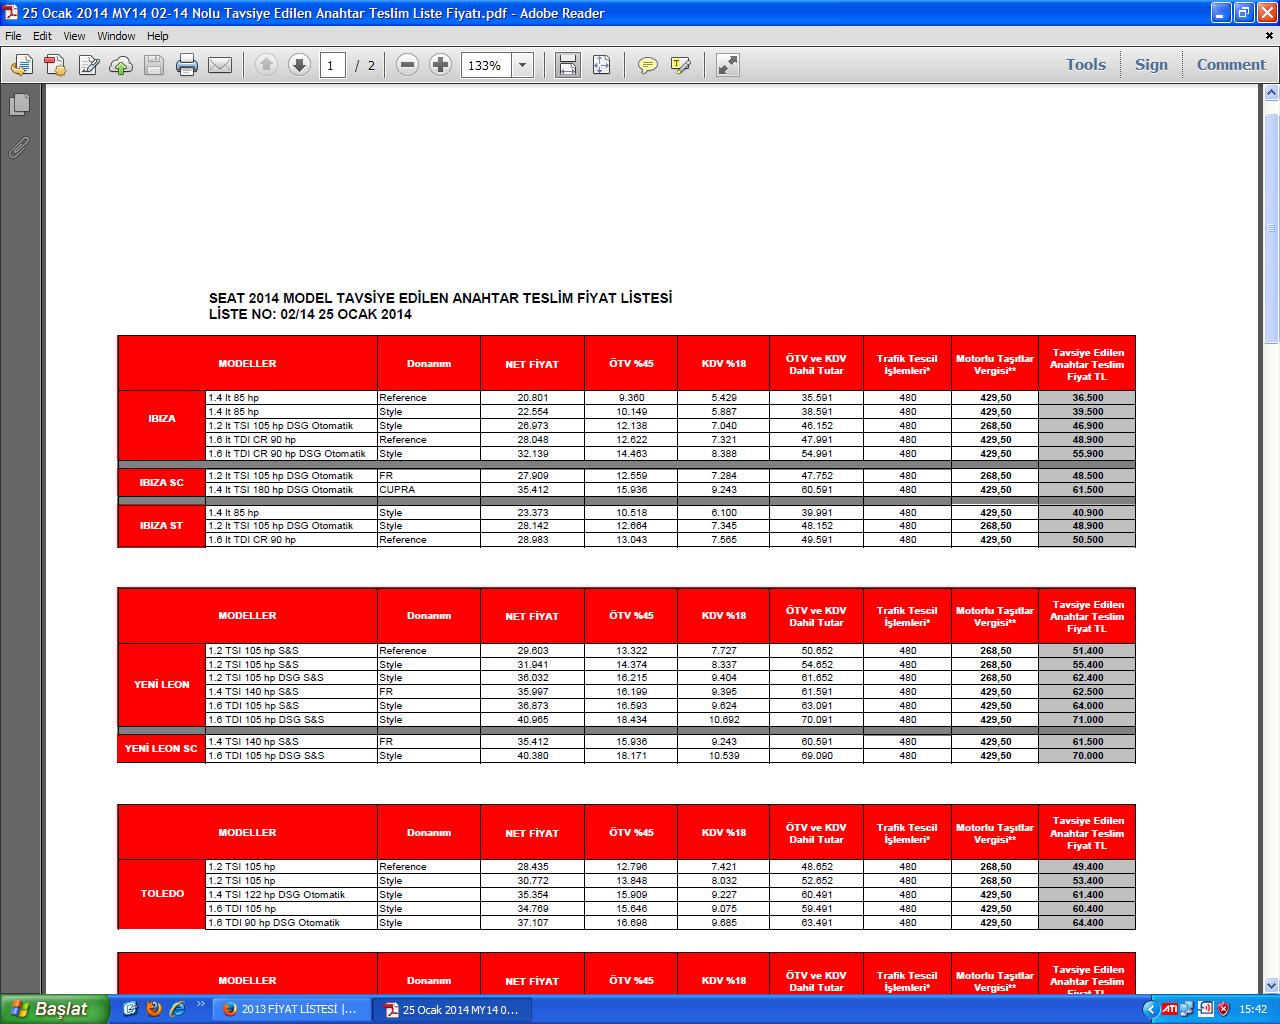Open the Help menu
Screen dimensions: 1280x1024
(158, 36)
